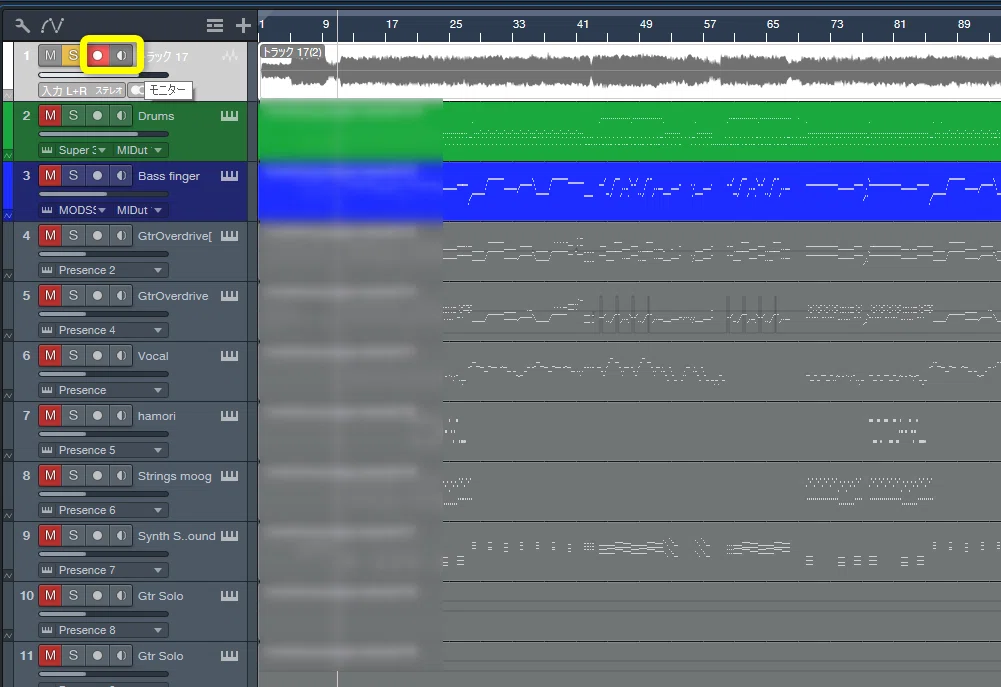1001x687 pixels.
Task: Open the track list wrench settings
Action: point(22,26)
